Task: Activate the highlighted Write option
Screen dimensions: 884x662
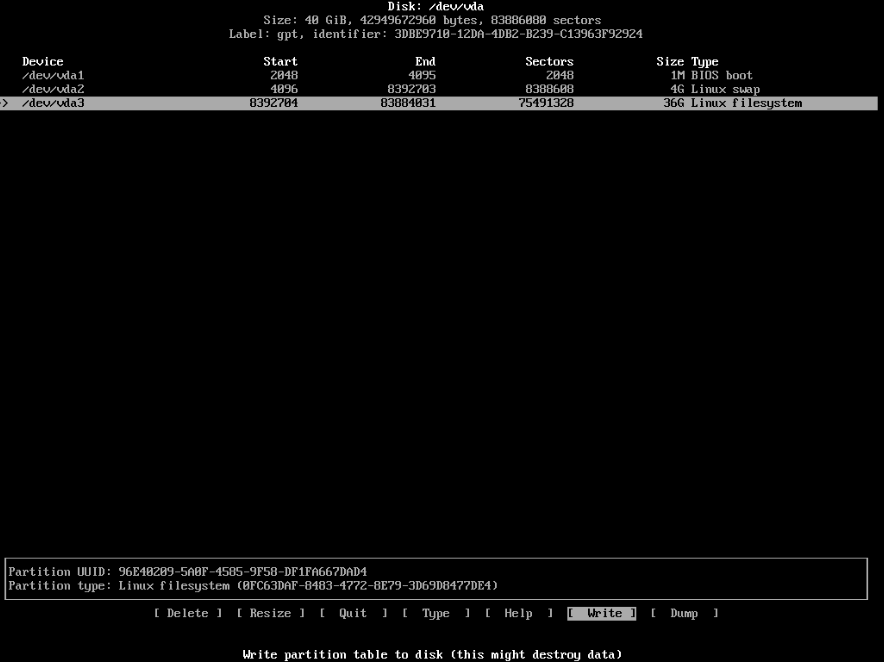Action: pos(602,613)
